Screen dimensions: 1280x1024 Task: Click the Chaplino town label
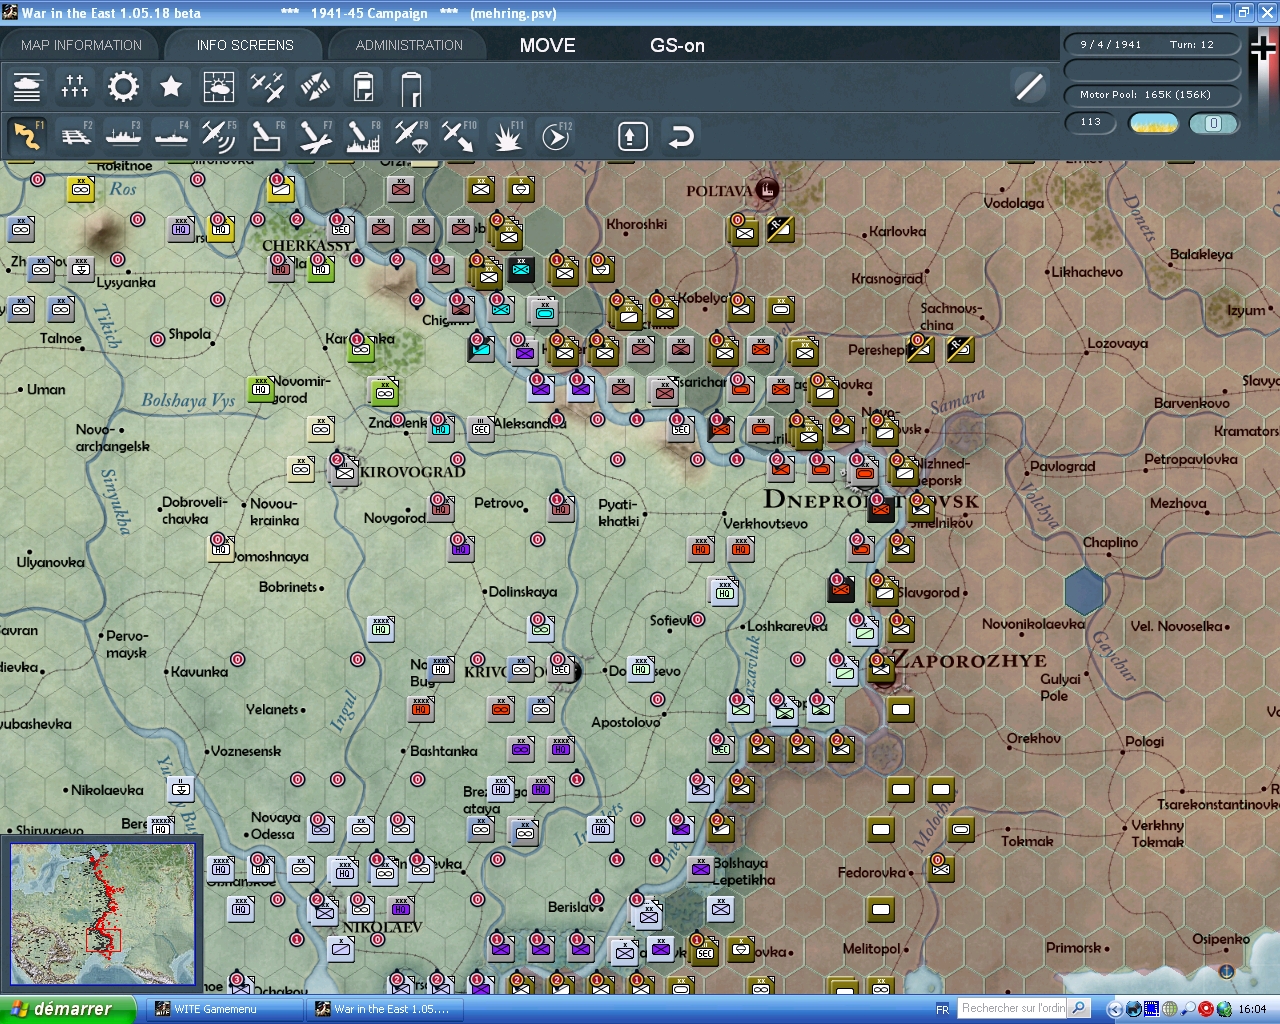pyautogui.click(x=1110, y=542)
